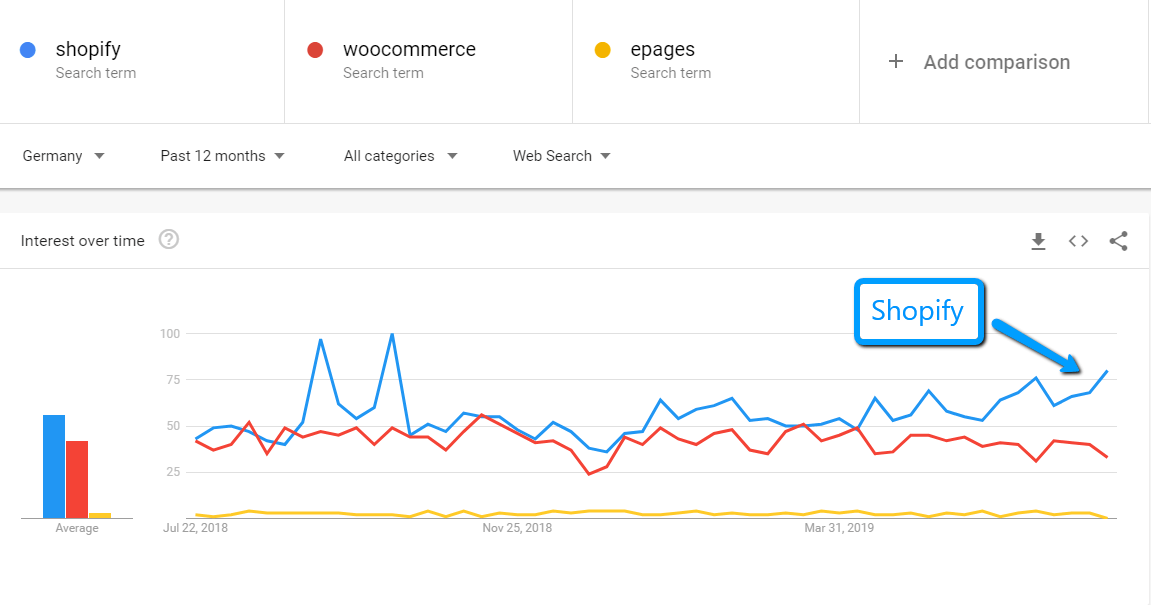The image size is (1151, 605).
Task: Click the yellow epages color dot
Action: point(603,50)
